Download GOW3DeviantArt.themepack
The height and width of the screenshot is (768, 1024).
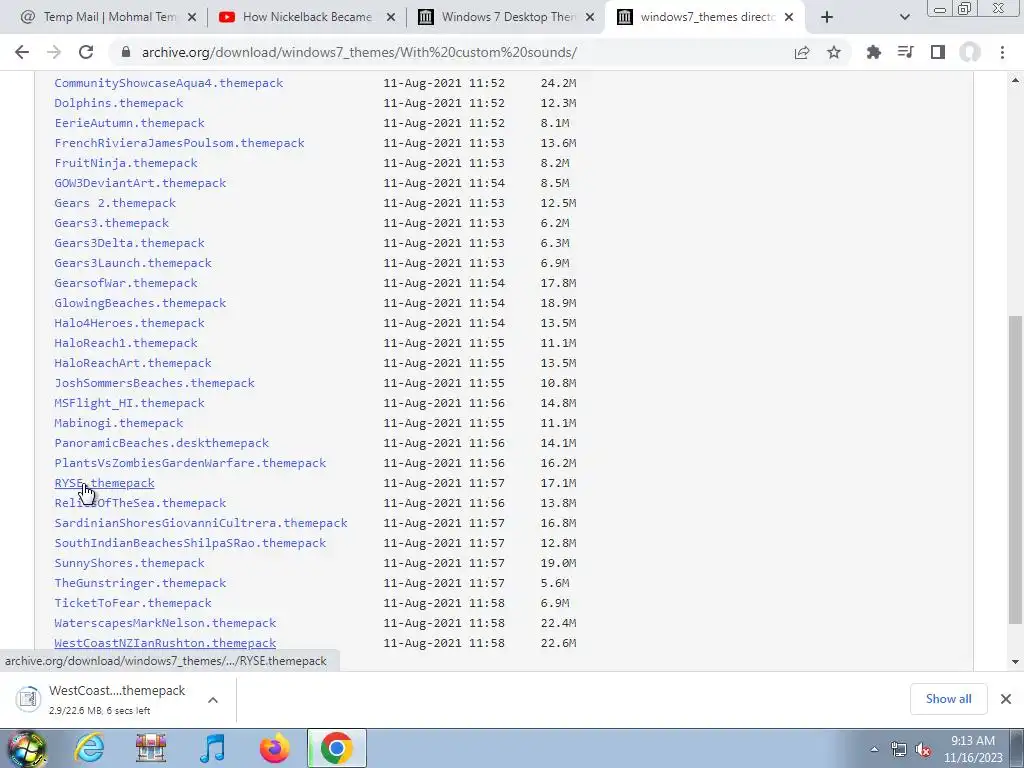[140, 183]
